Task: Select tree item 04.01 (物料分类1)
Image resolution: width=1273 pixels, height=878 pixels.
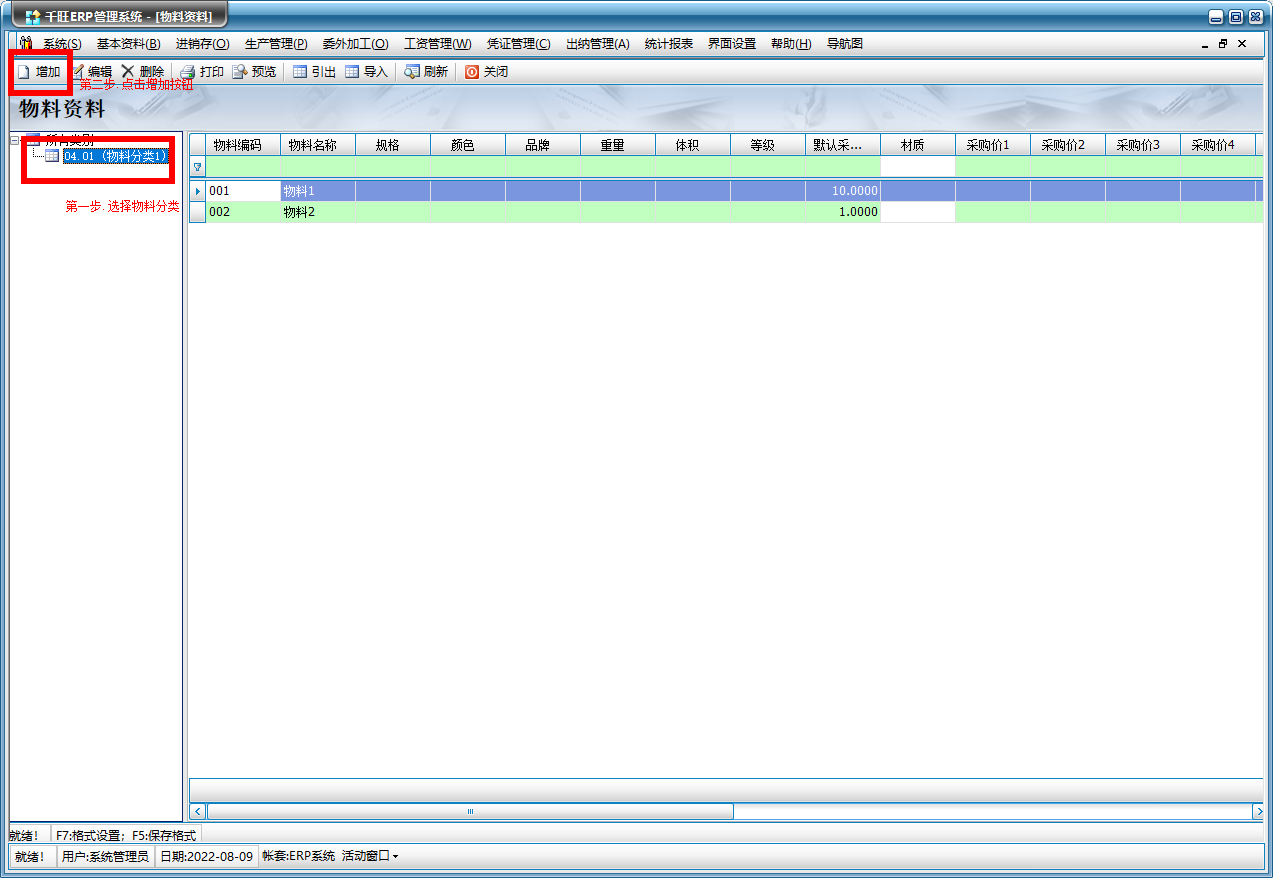Action: point(114,156)
